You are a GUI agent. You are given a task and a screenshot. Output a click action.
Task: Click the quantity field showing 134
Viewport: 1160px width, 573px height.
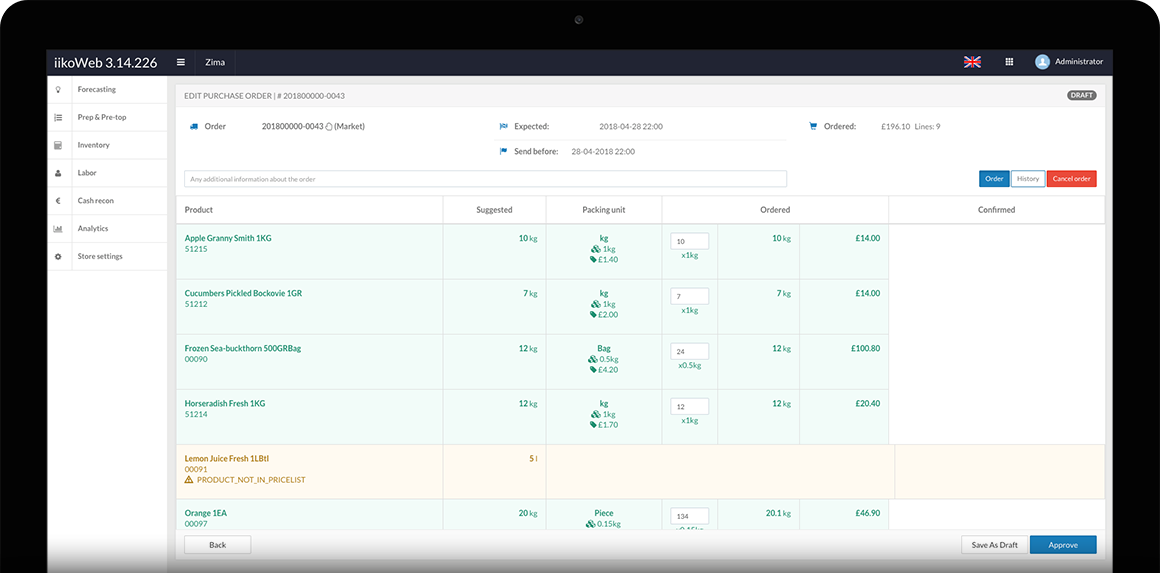pyautogui.click(x=689, y=516)
